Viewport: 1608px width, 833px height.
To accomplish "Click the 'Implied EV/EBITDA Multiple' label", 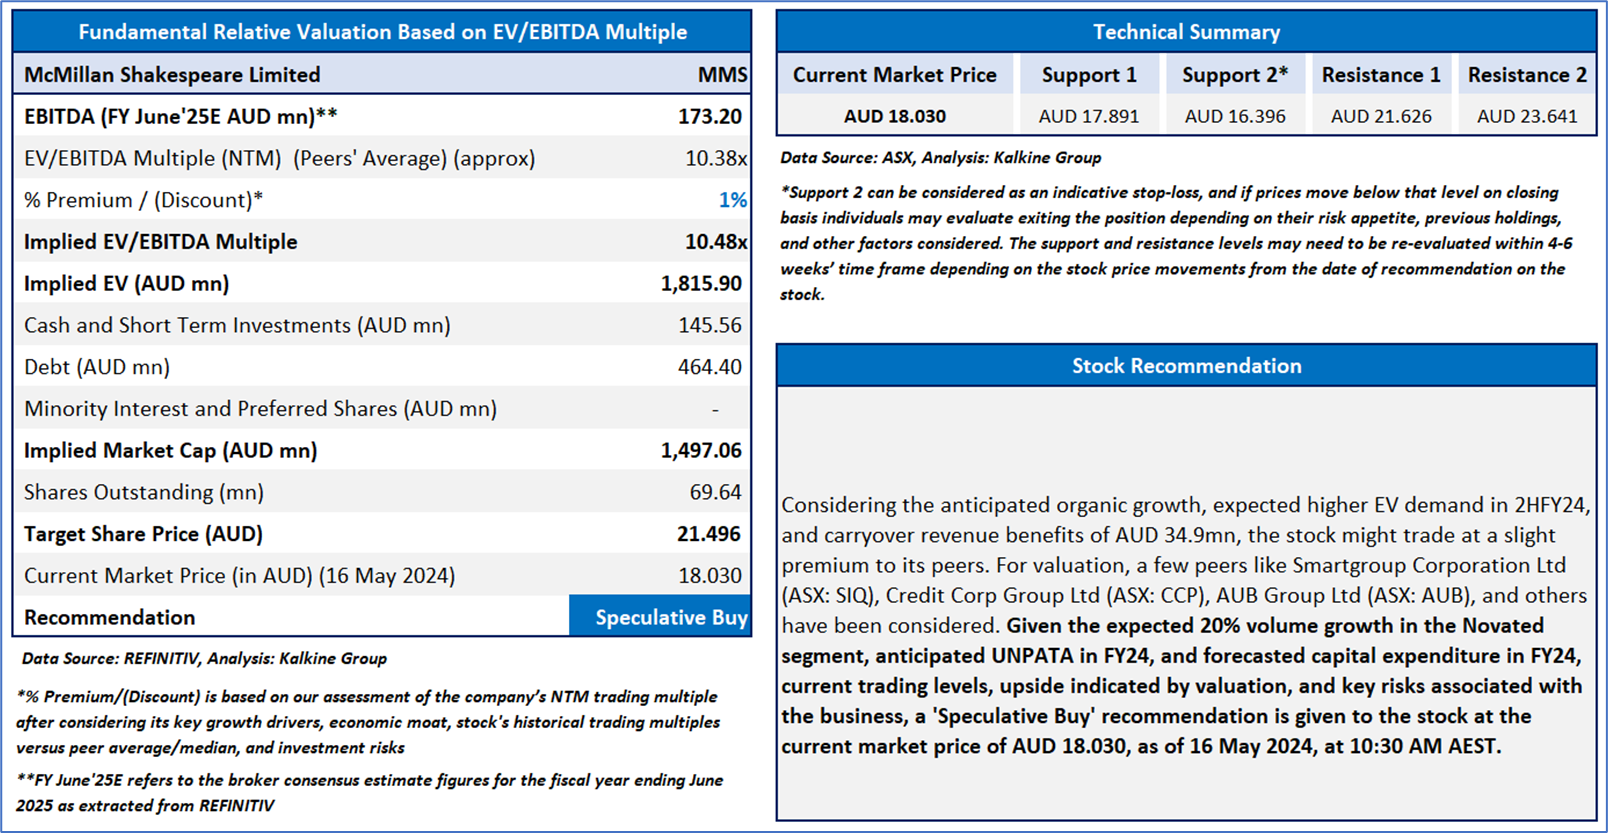I will (x=161, y=242).
